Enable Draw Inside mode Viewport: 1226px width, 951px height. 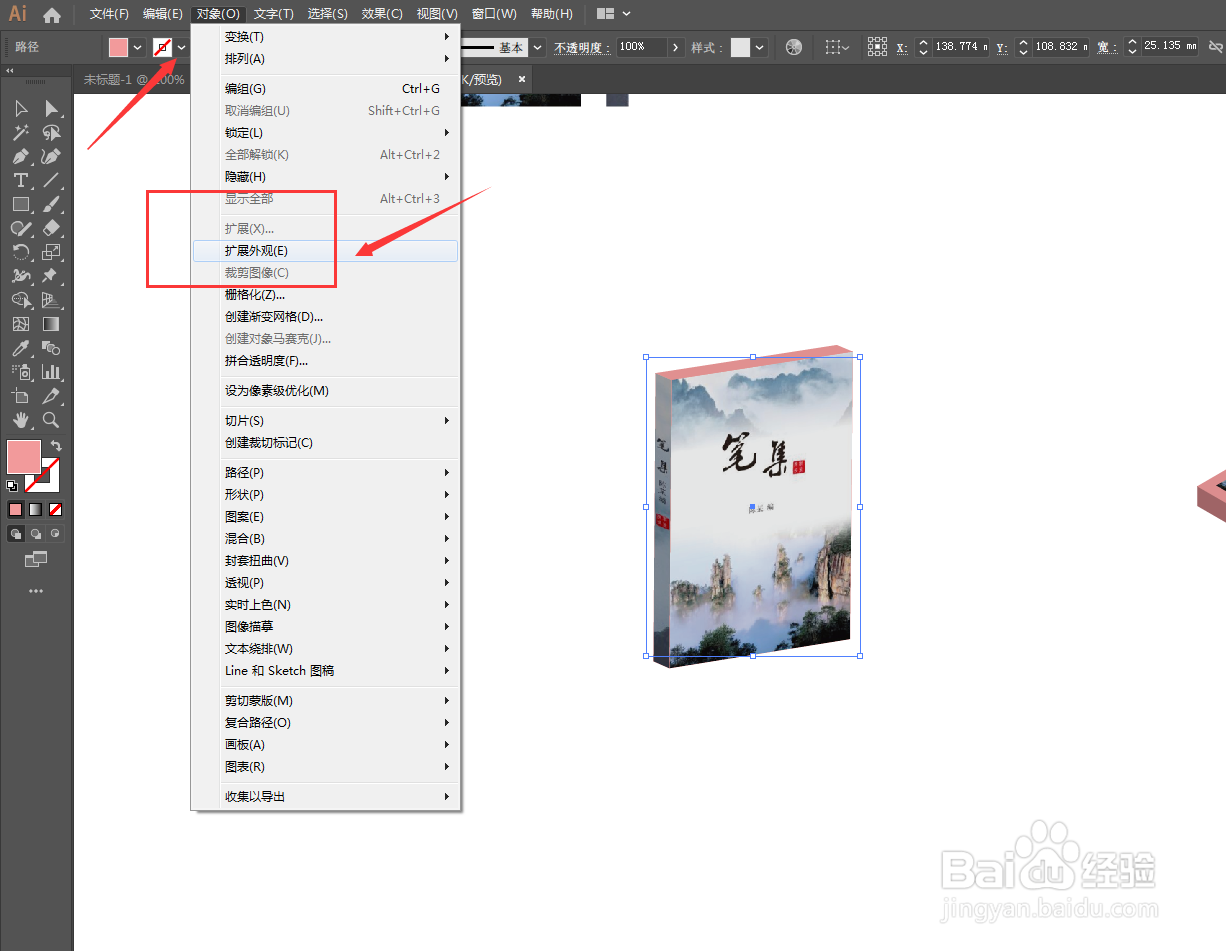[x=55, y=534]
